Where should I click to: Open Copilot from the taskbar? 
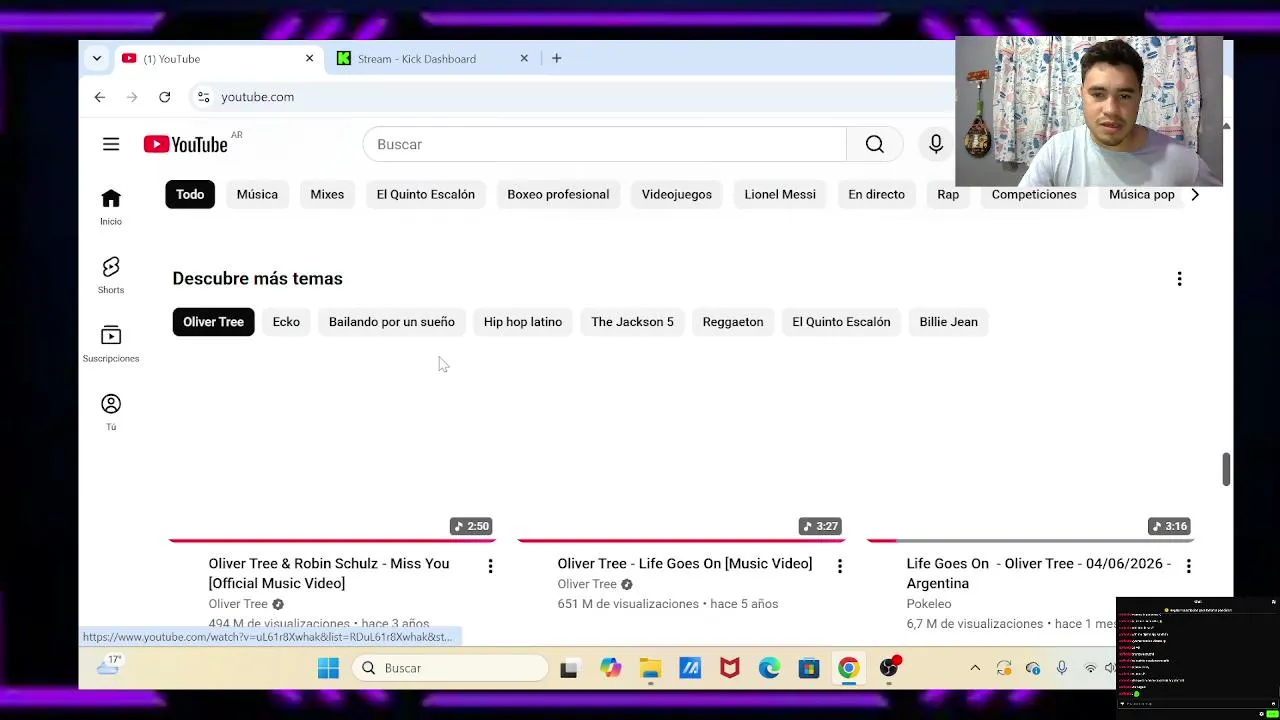610,668
